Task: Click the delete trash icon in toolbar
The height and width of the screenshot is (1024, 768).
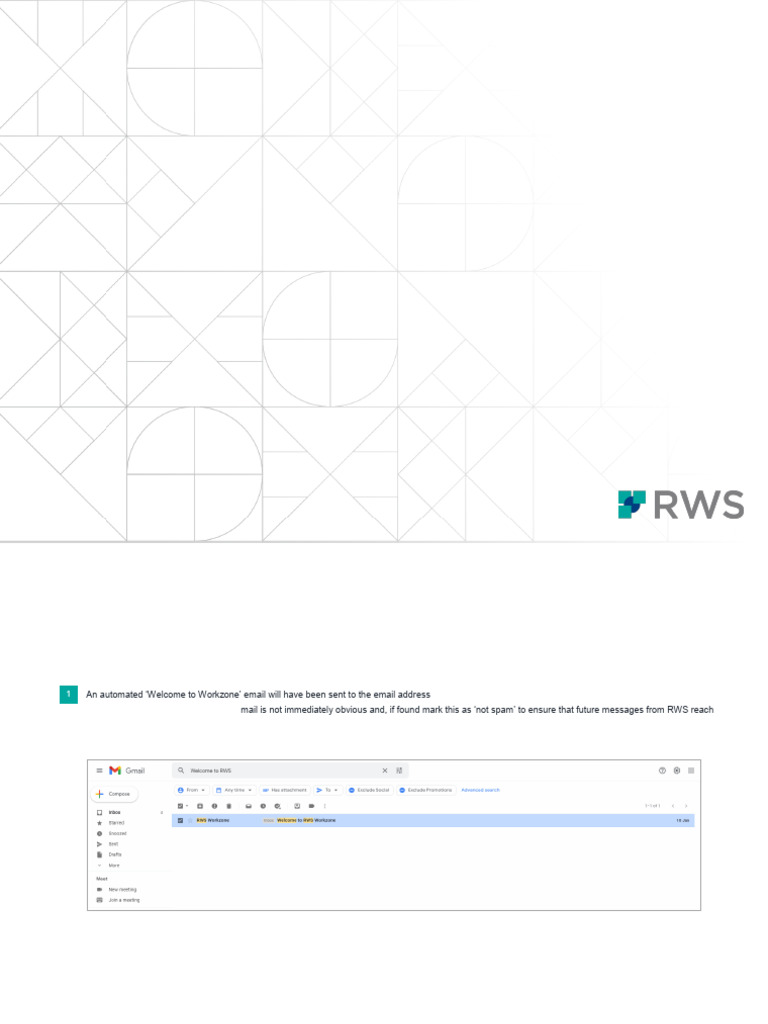Action: click(229, 805)
